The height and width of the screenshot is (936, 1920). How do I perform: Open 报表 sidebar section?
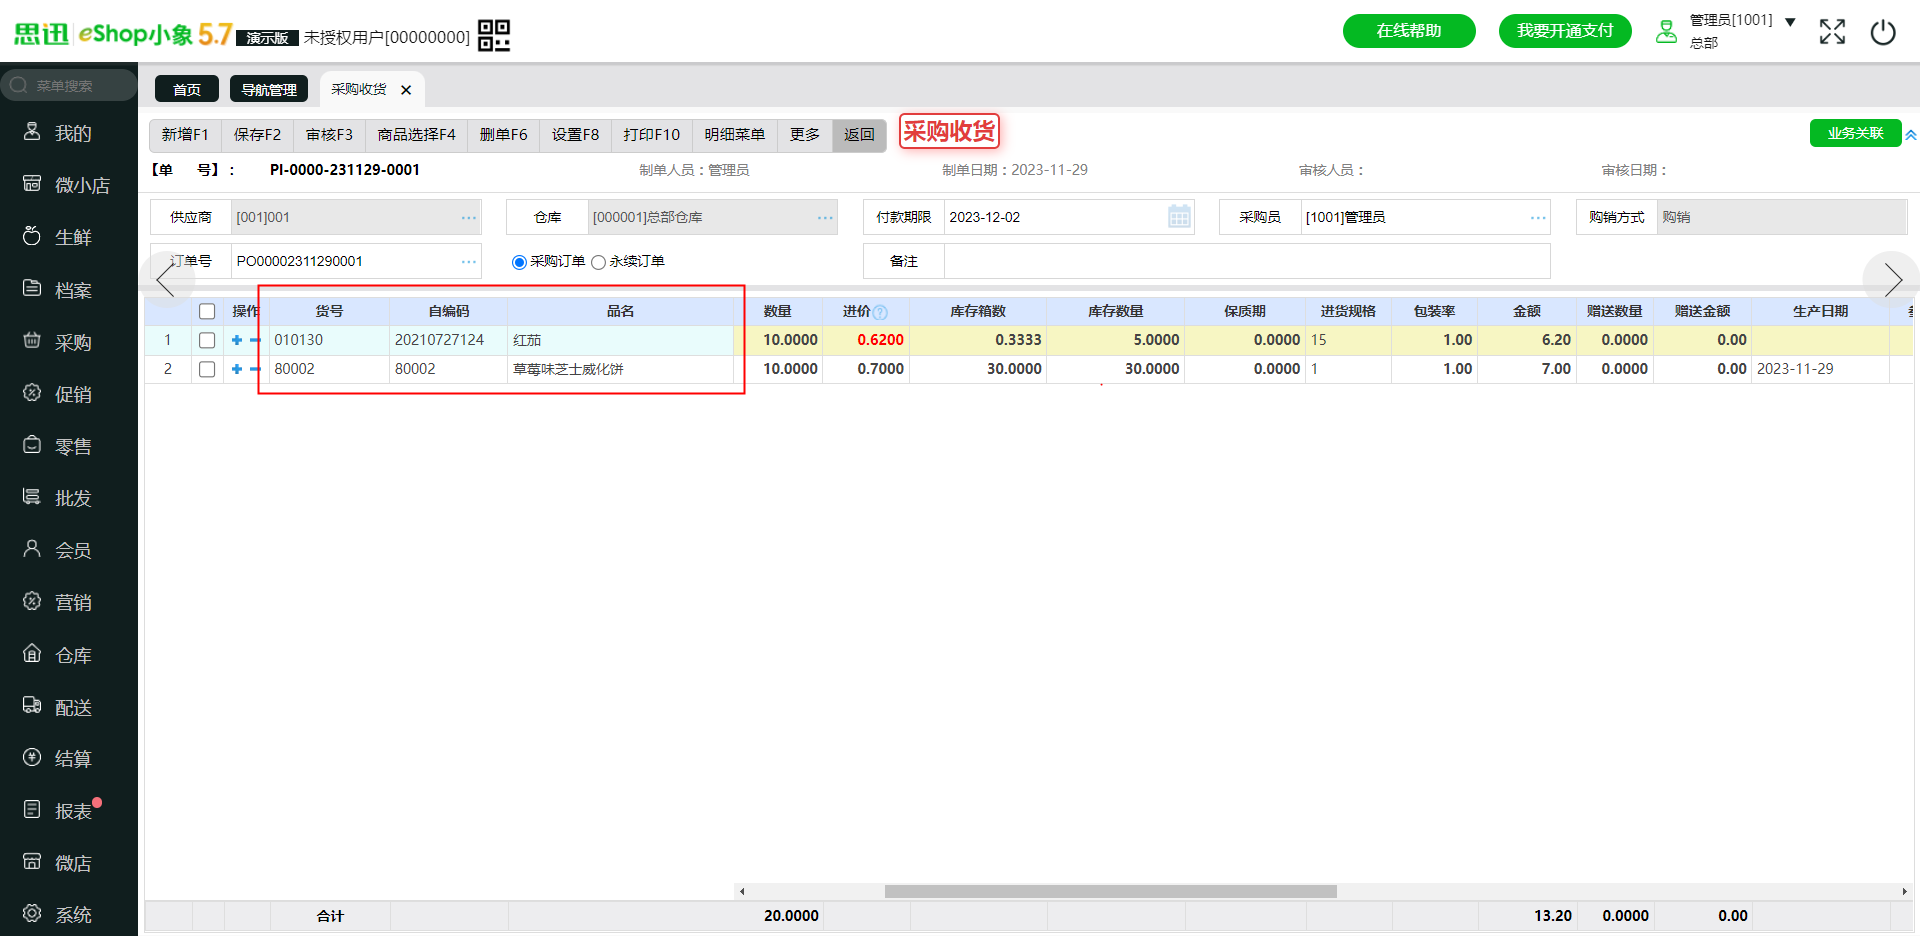coord(69,811)
